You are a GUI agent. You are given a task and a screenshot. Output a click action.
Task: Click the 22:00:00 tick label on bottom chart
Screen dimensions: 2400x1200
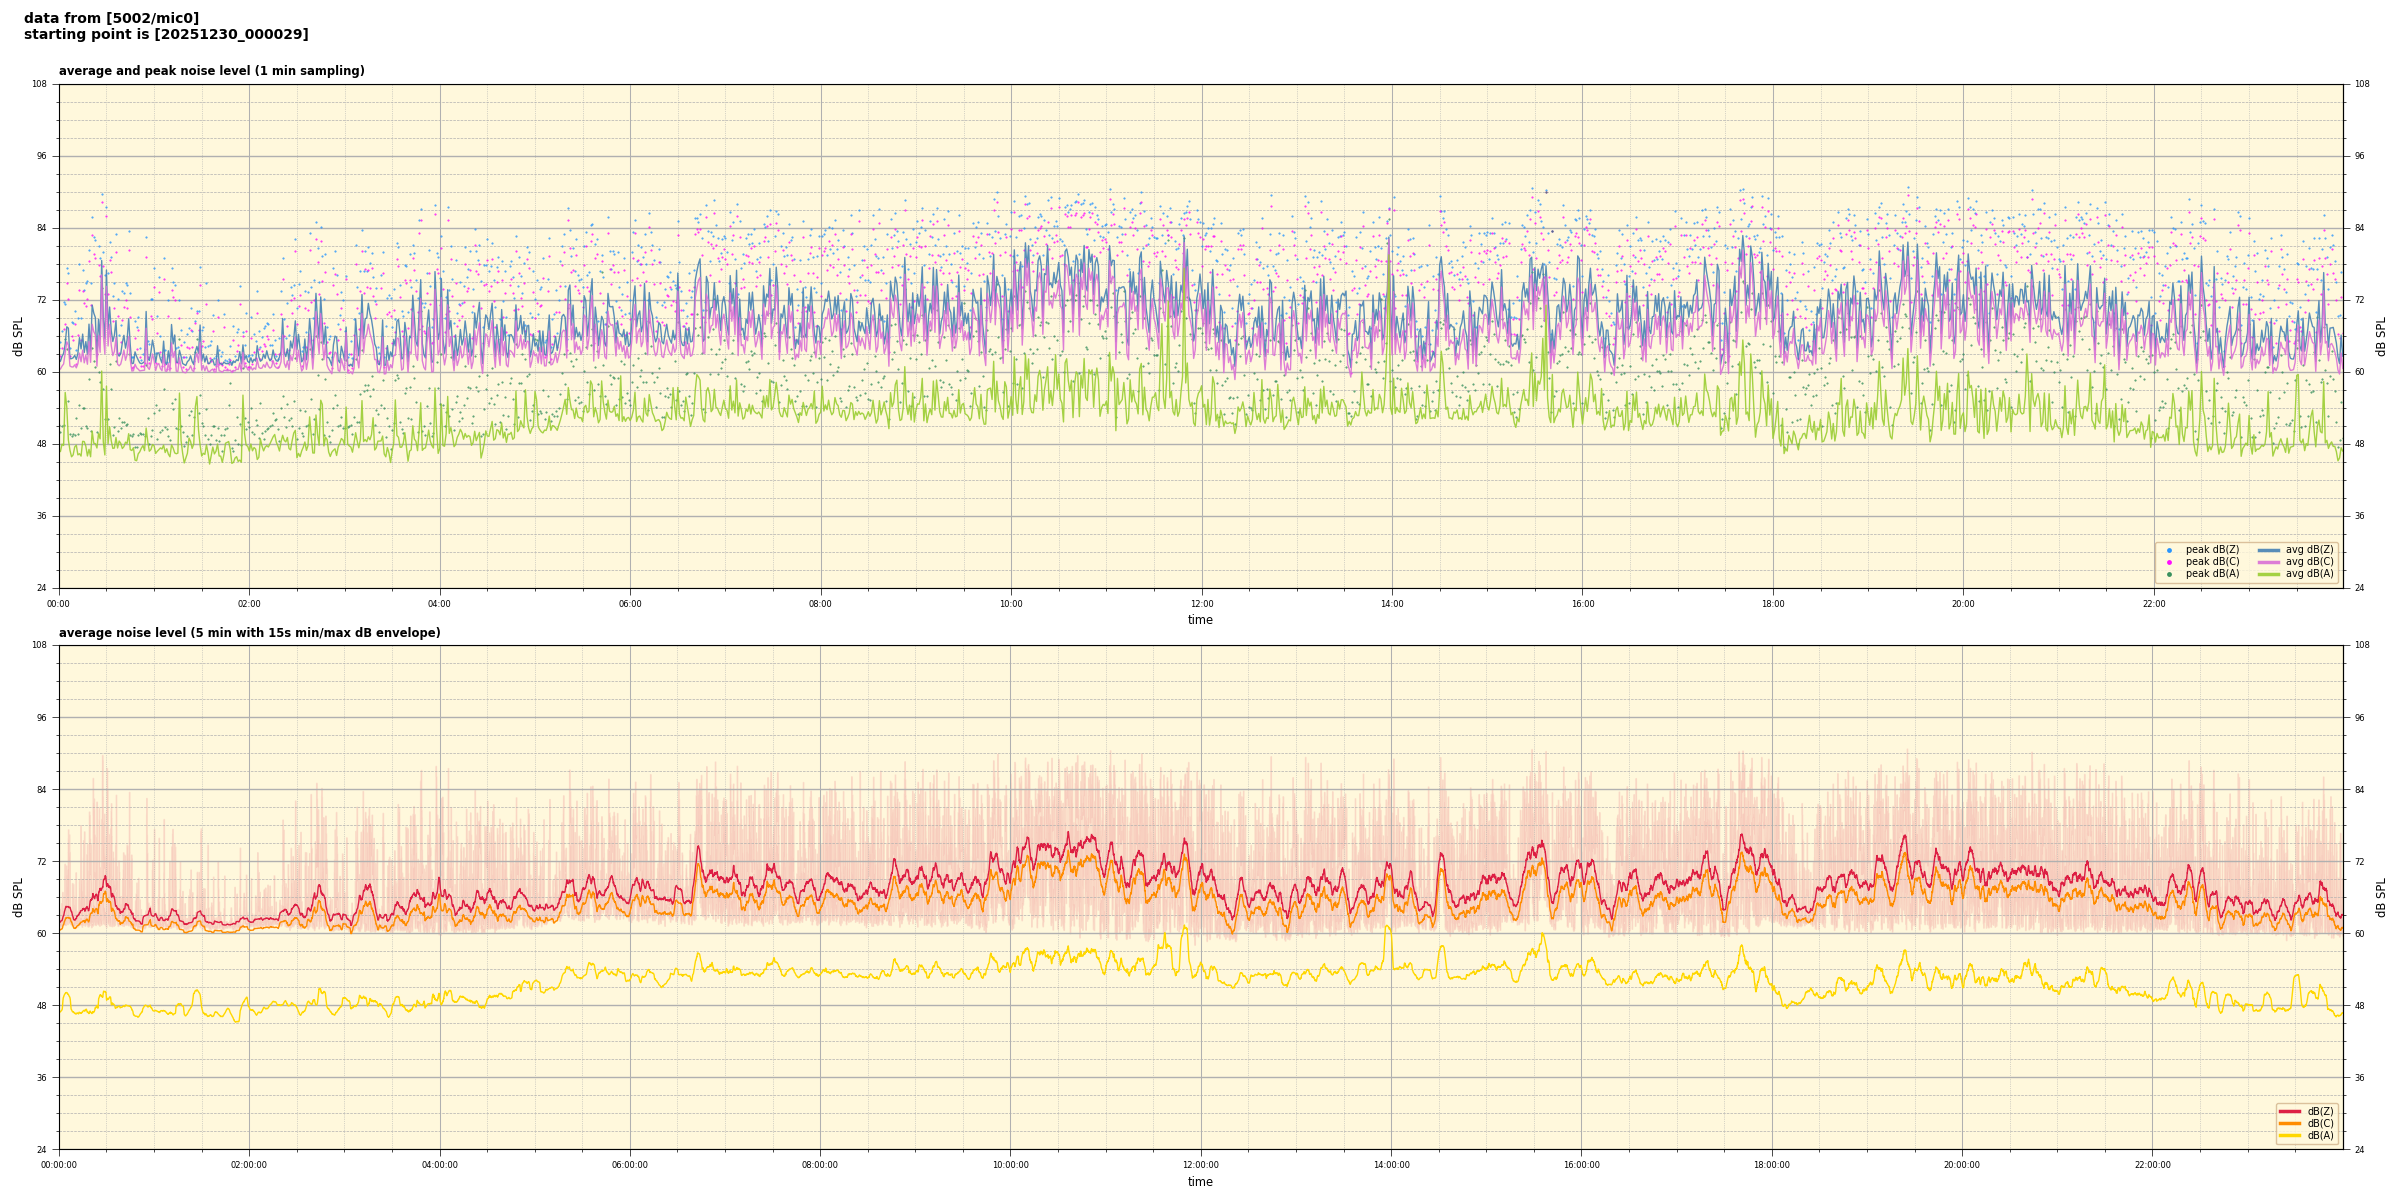(x=2153, y=1165)
